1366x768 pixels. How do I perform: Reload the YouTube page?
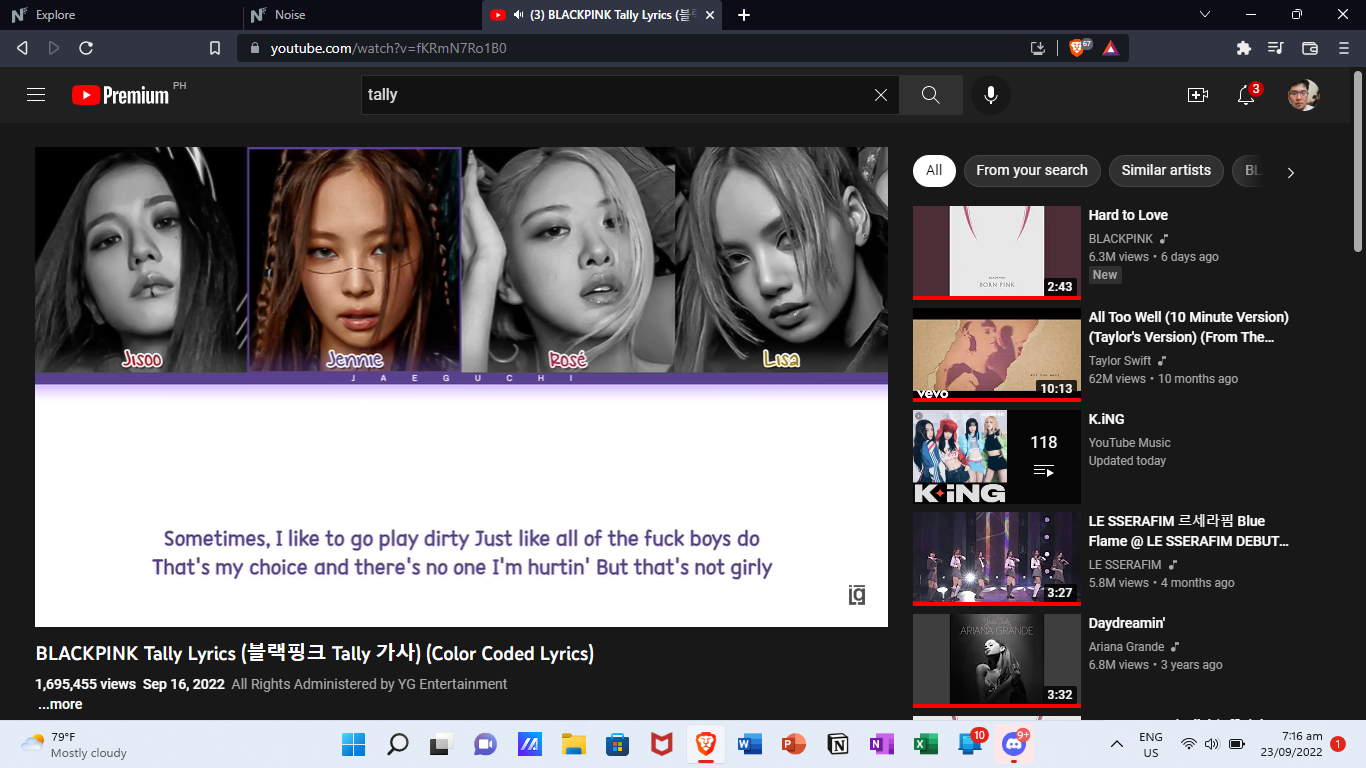[x=86, y=48]
